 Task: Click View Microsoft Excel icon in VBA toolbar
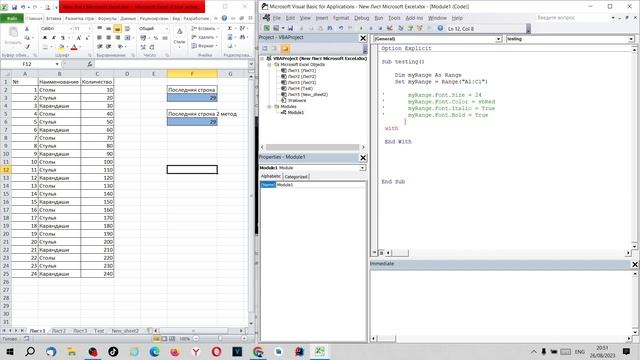[267, 28]
